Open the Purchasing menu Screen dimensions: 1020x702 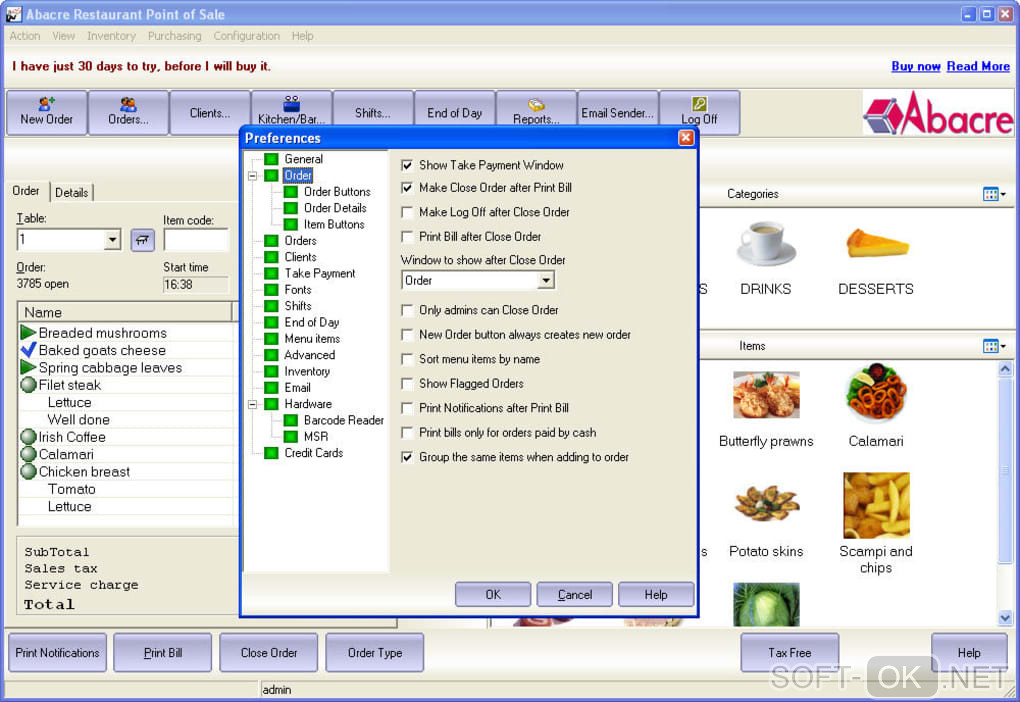174,36
